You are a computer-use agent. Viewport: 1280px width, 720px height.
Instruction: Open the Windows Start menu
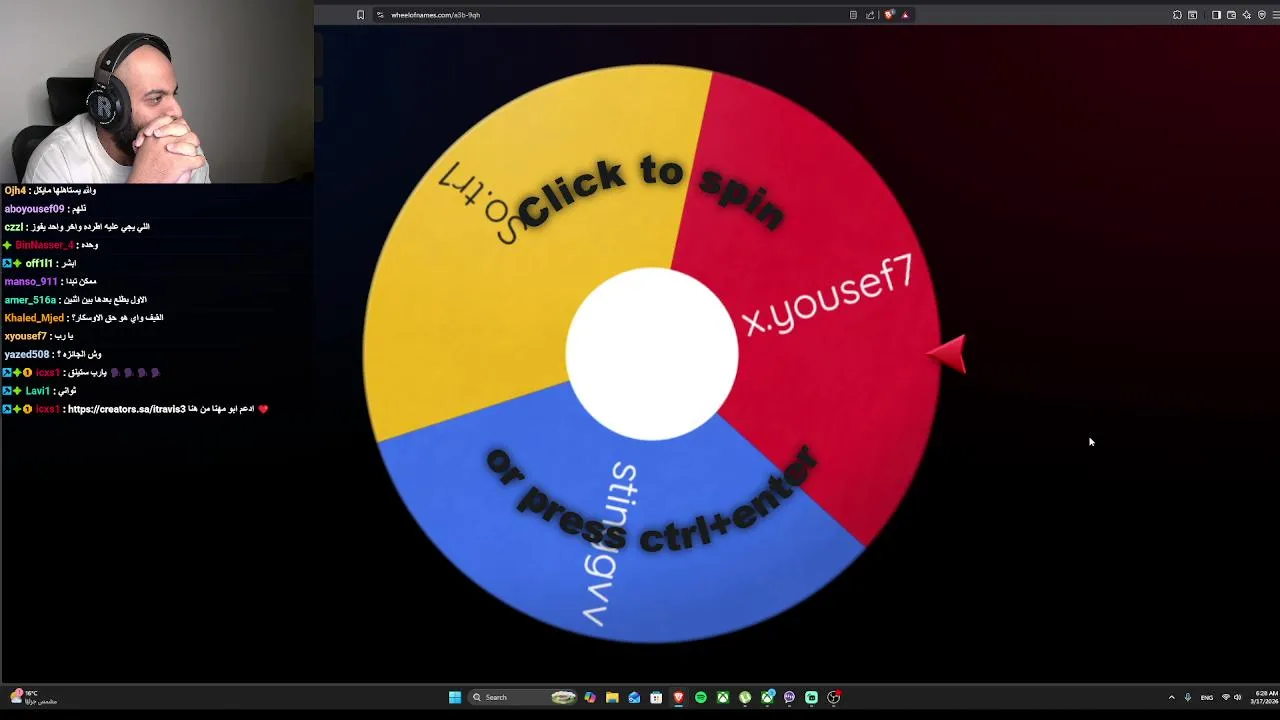click(455, 697)
